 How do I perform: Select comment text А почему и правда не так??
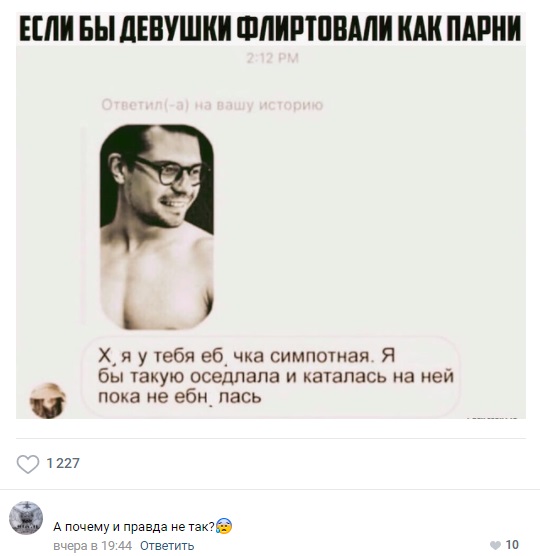134,527
